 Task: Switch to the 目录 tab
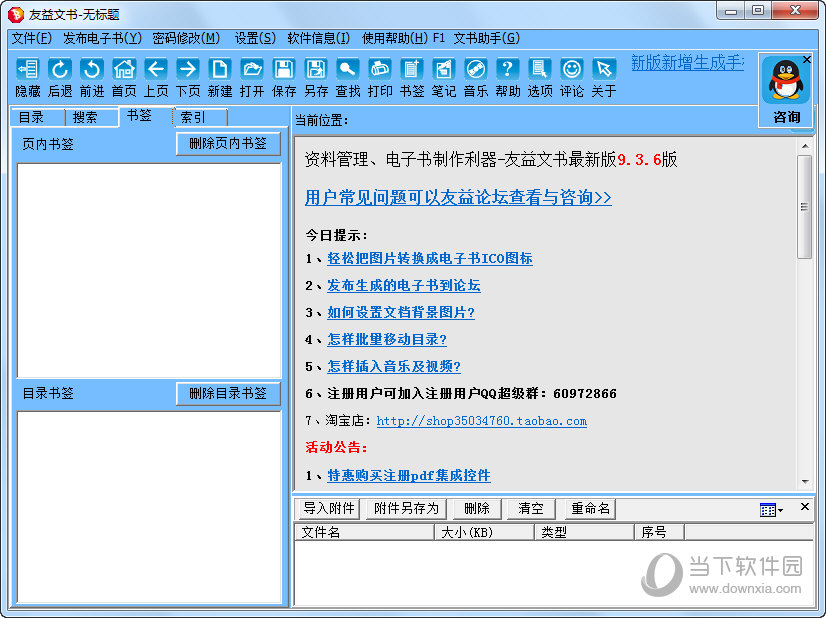coord(37,117)
